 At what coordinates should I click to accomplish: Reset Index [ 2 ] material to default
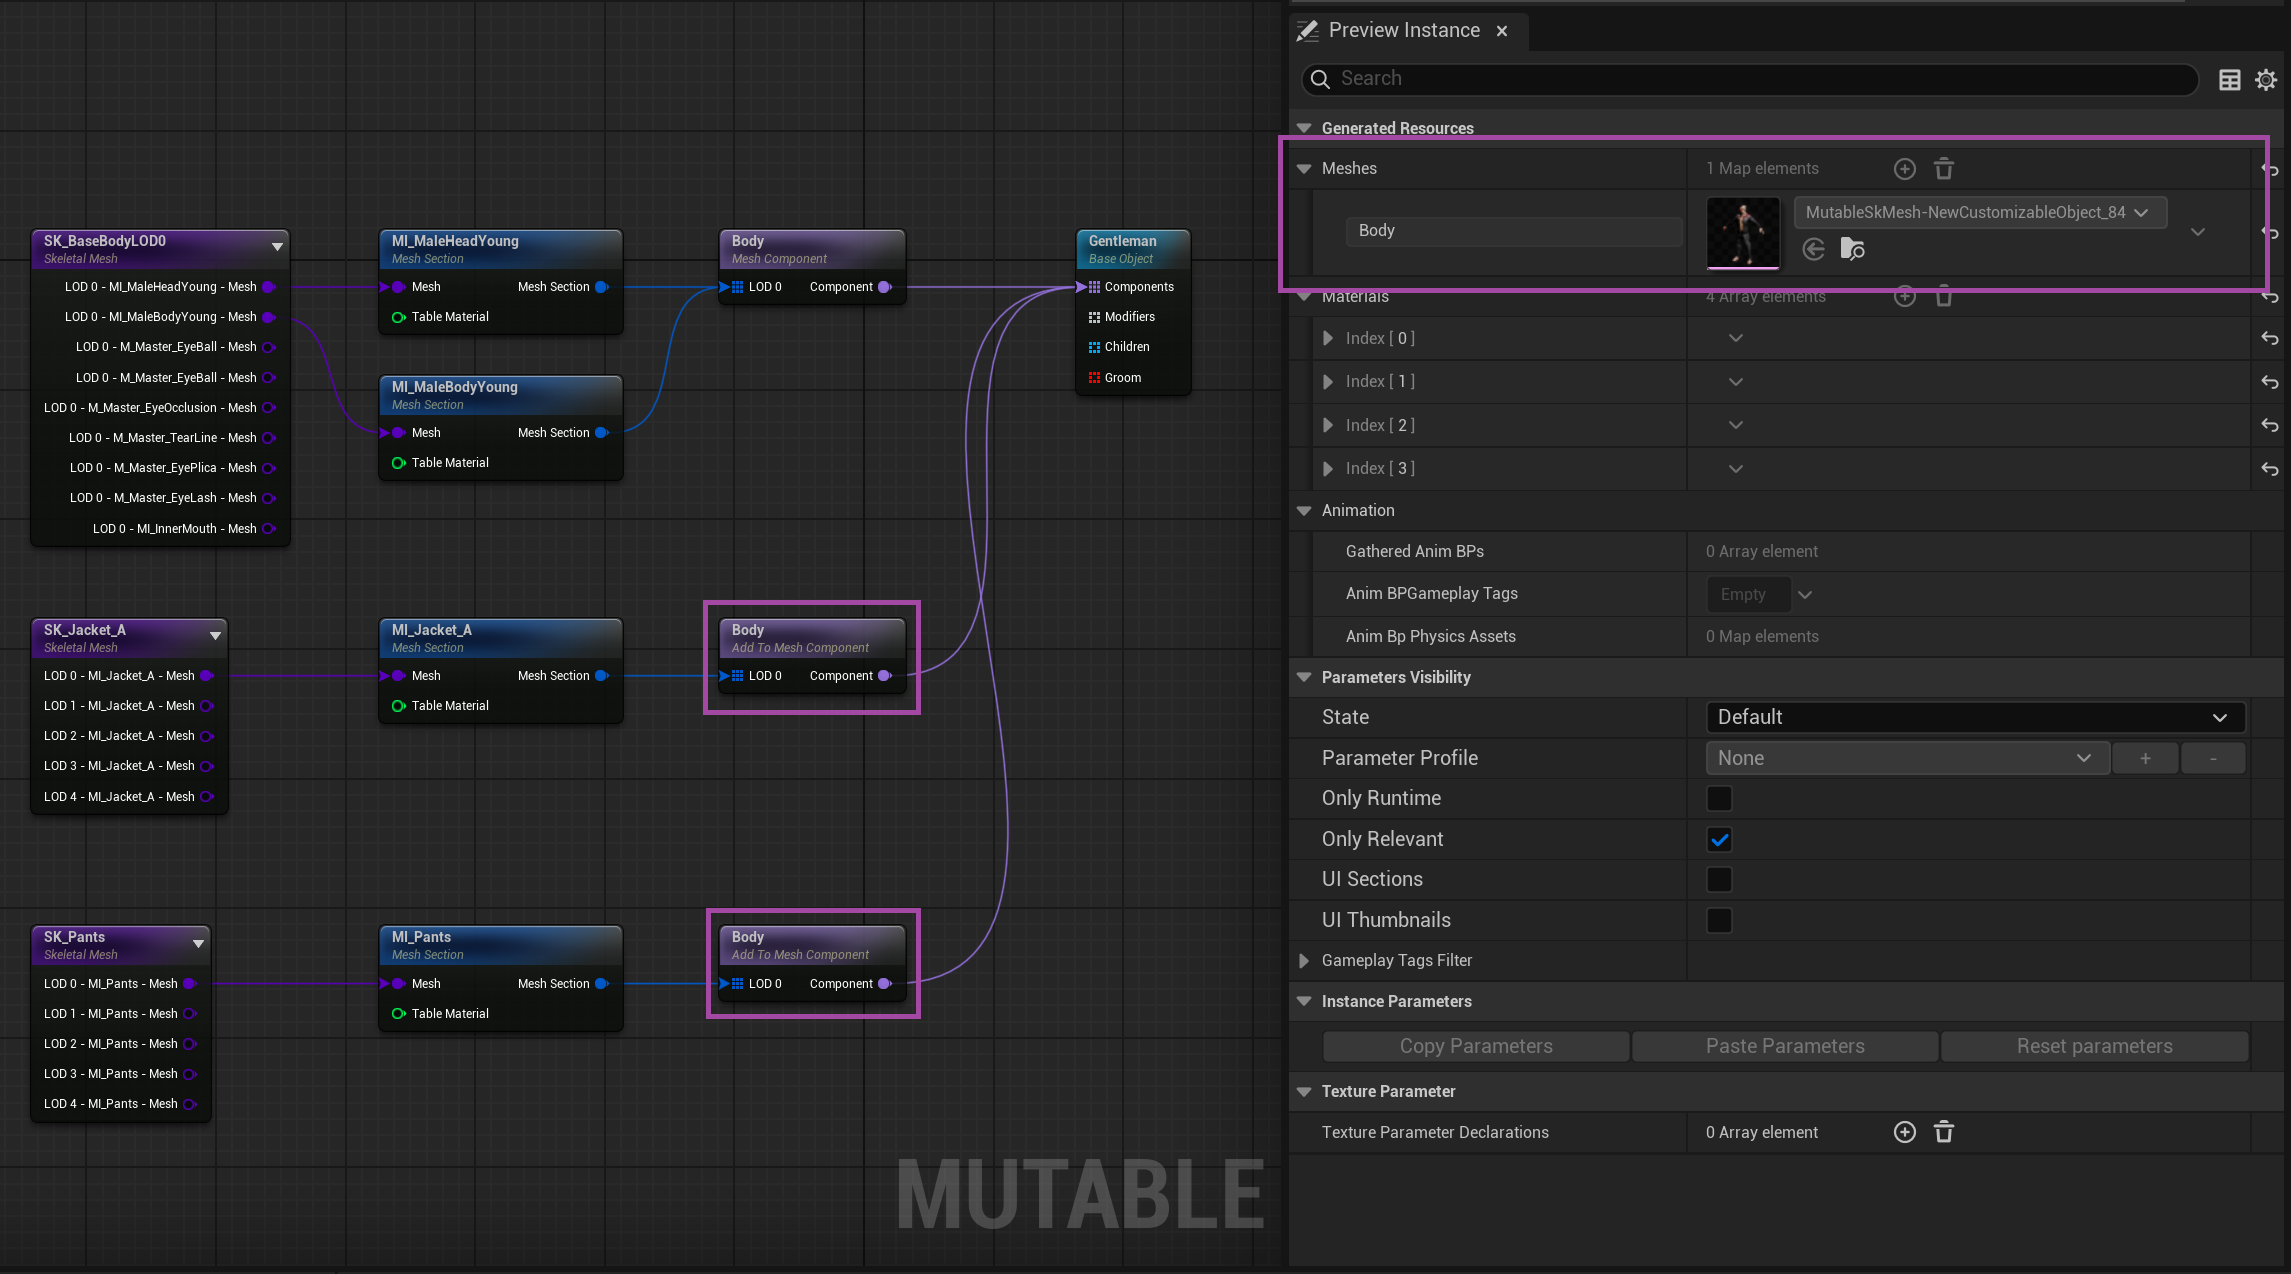[x=2270, y=426]
